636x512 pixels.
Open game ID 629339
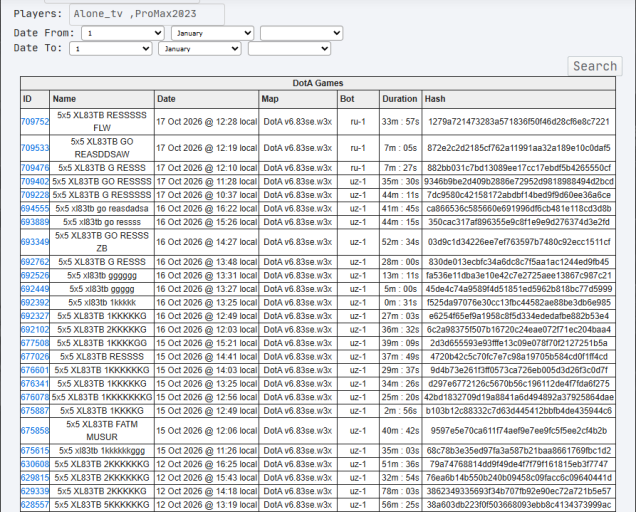pyautogui.click(x=35, y=491)
